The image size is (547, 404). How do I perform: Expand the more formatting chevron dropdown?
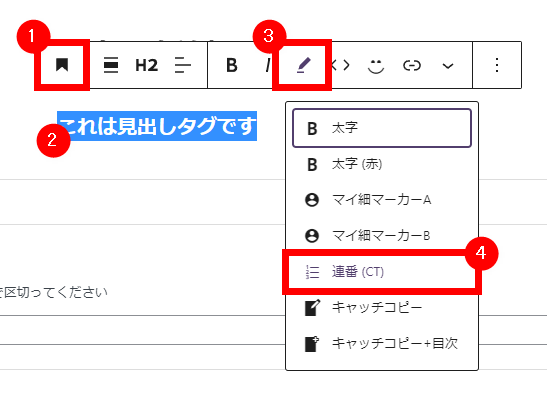[448, 66]
